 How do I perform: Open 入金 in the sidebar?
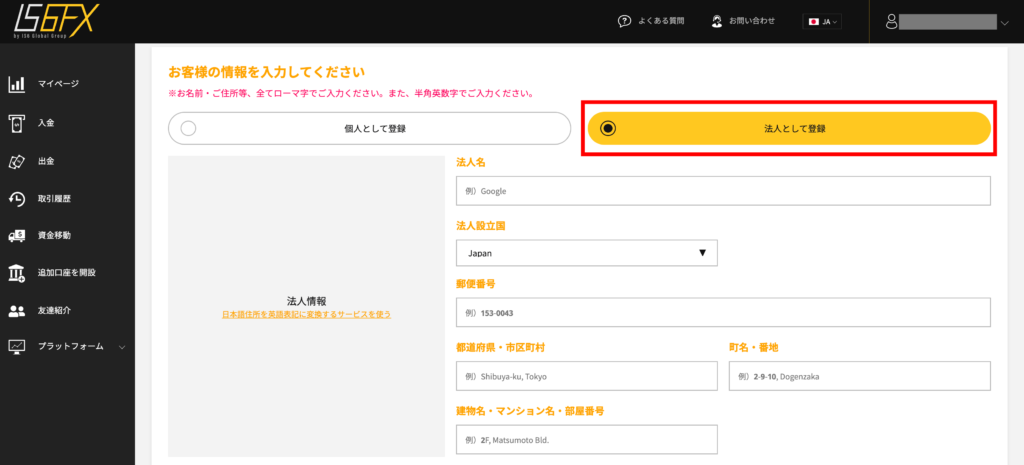click(x=46, y=123)
